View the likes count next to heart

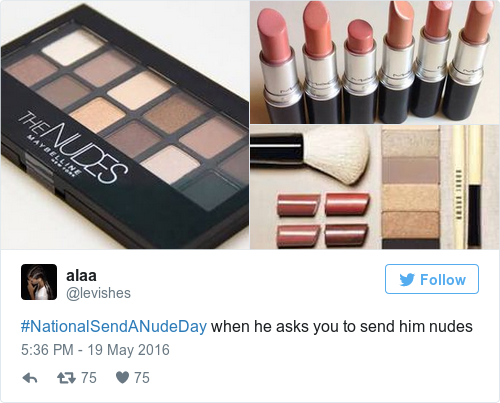[142, 378]
